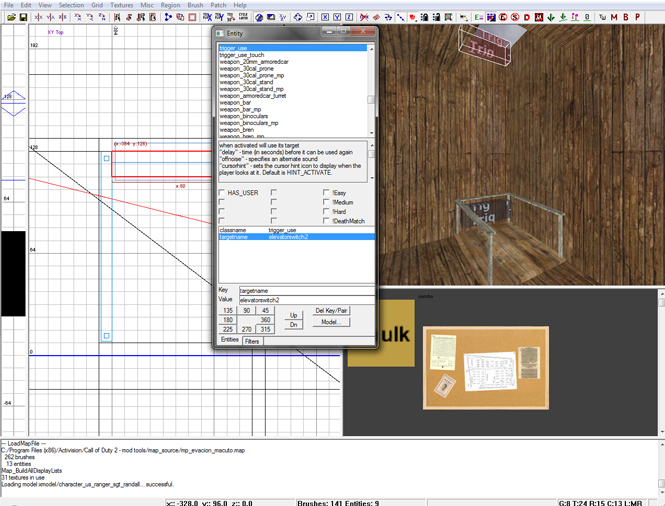665x506 pixels.
Task: Click the Model... button
Action: tap(331, 322)
